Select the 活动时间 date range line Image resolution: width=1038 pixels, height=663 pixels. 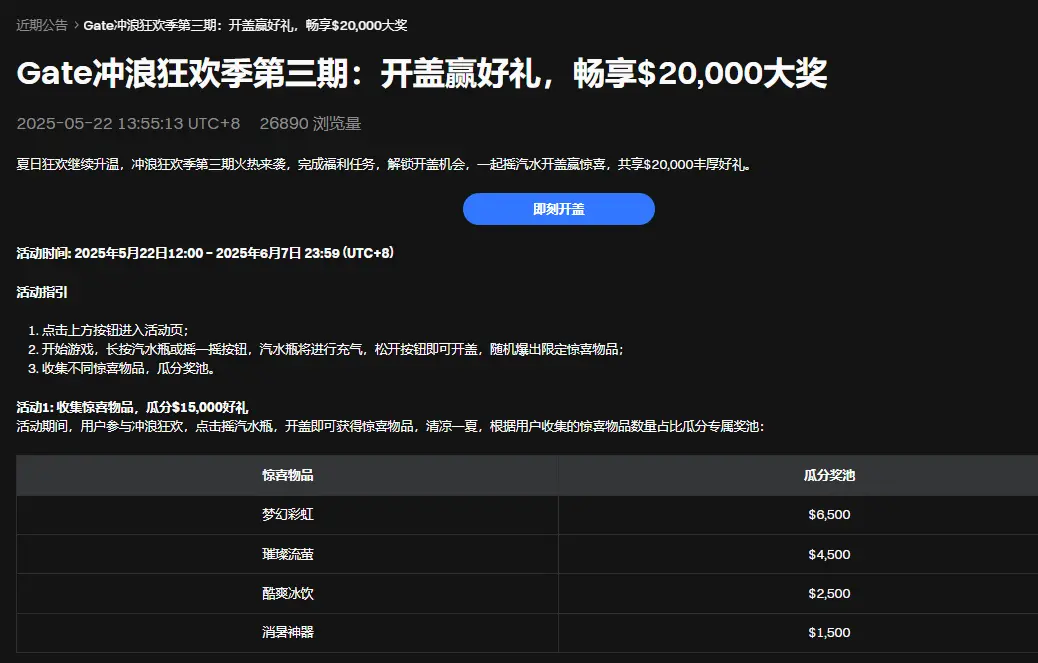pos(205,253)
